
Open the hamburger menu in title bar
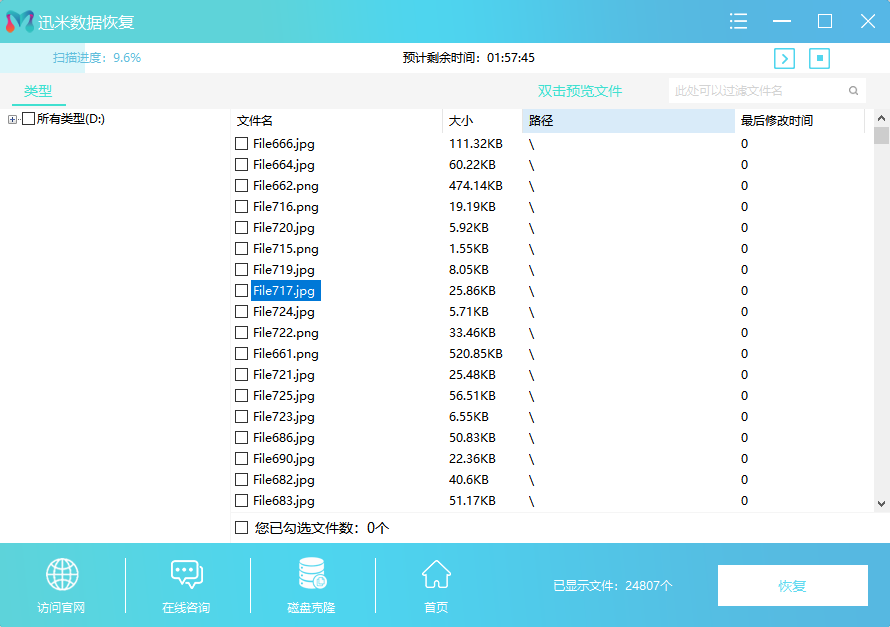tap(739, 21)
